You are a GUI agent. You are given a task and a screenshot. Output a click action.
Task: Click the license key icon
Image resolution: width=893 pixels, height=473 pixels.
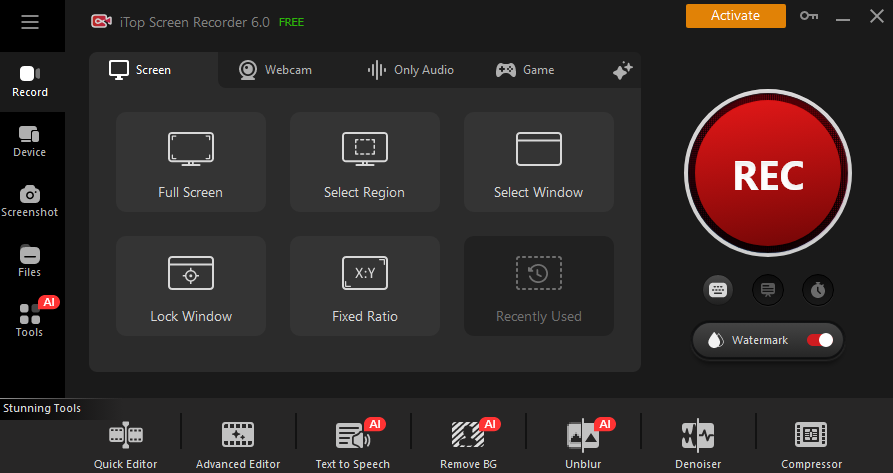click(809, 16)
